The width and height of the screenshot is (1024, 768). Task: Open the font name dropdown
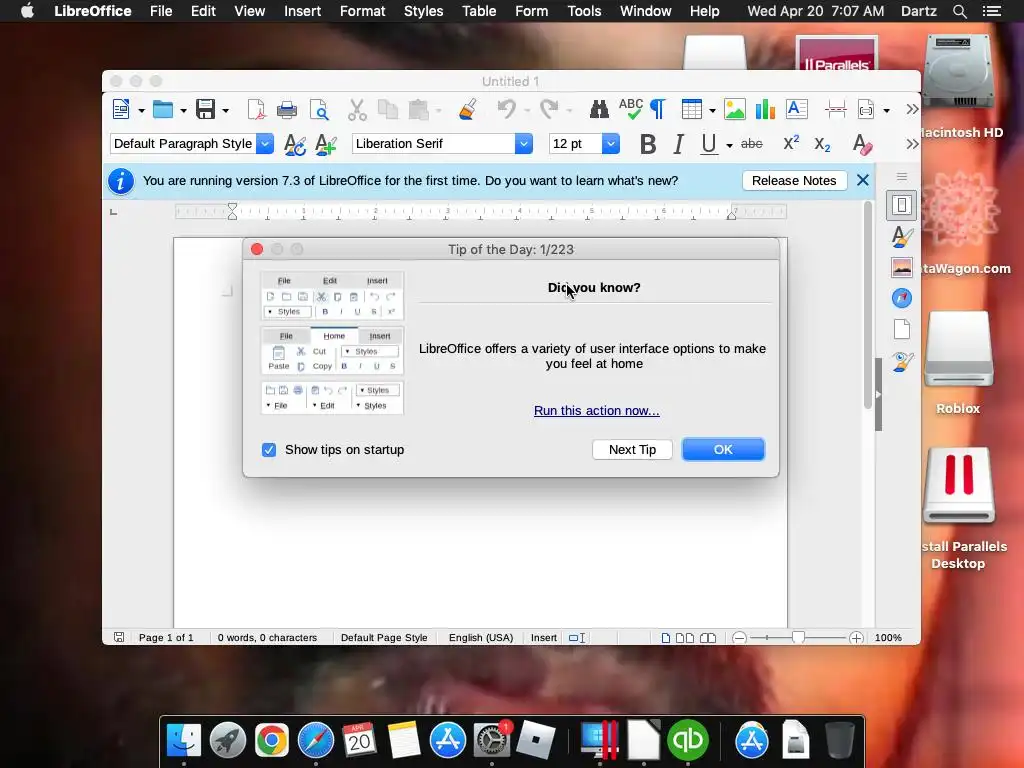pos(523,144)
